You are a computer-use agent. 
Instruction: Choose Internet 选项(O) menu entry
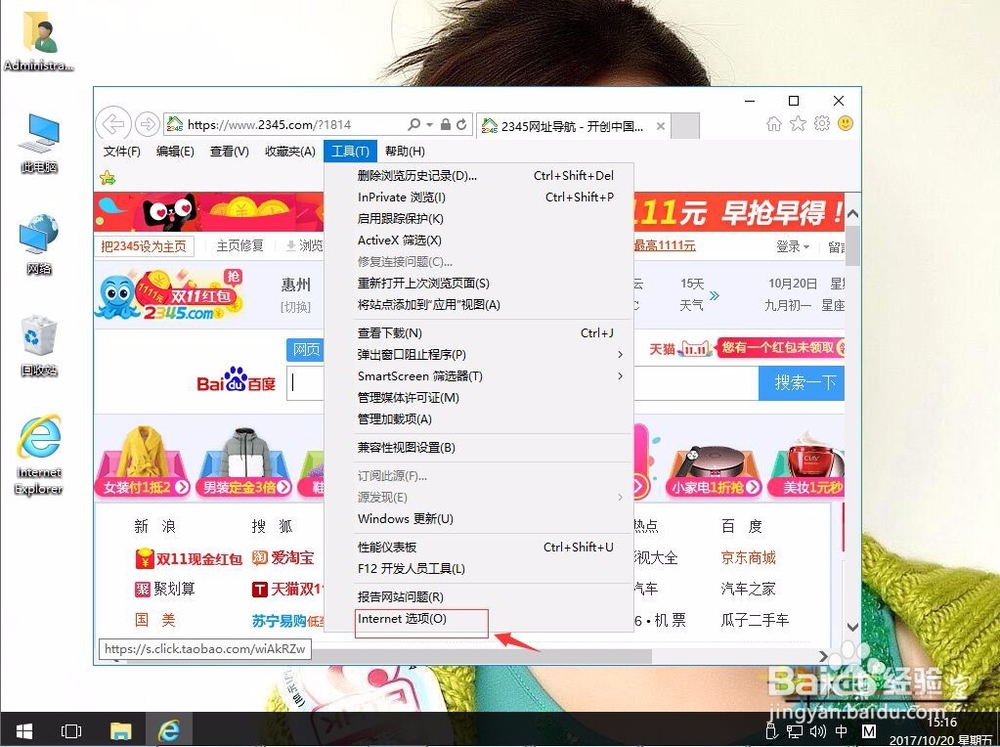(x=479, y=619)
